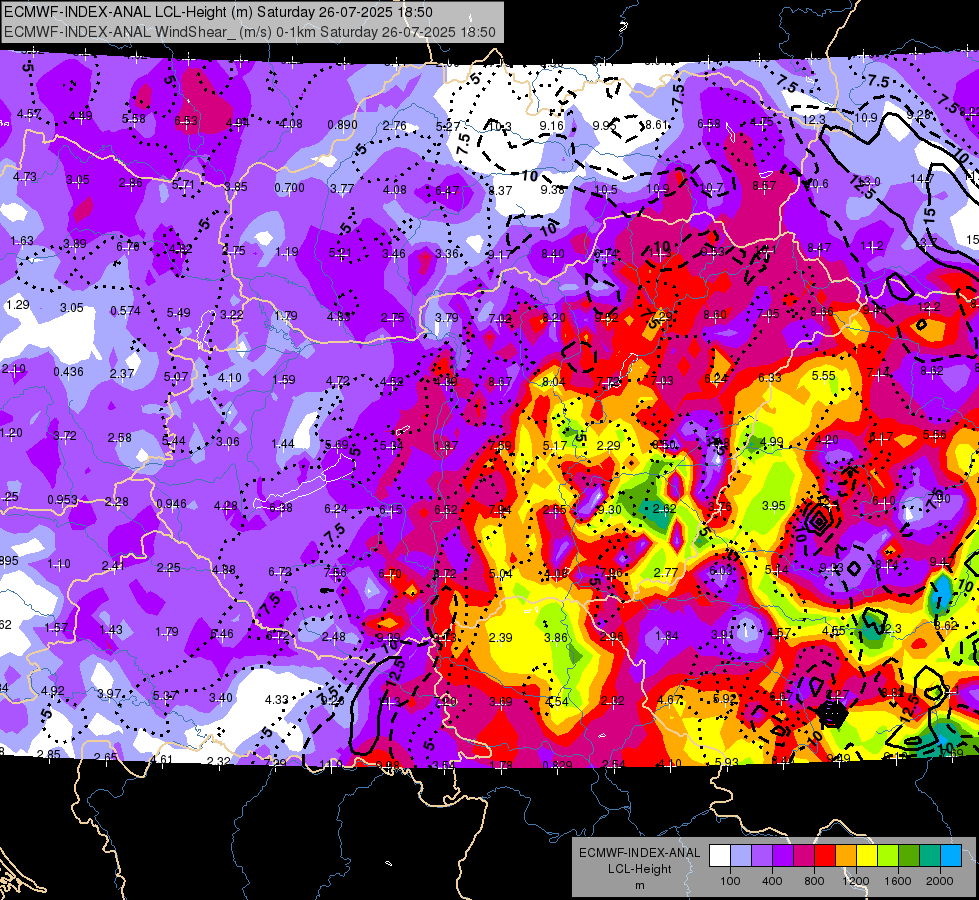This screenshot has height=900, width=979.
Task: Click the WindShear 0-1km title line at the top
Action: (250, 32)
